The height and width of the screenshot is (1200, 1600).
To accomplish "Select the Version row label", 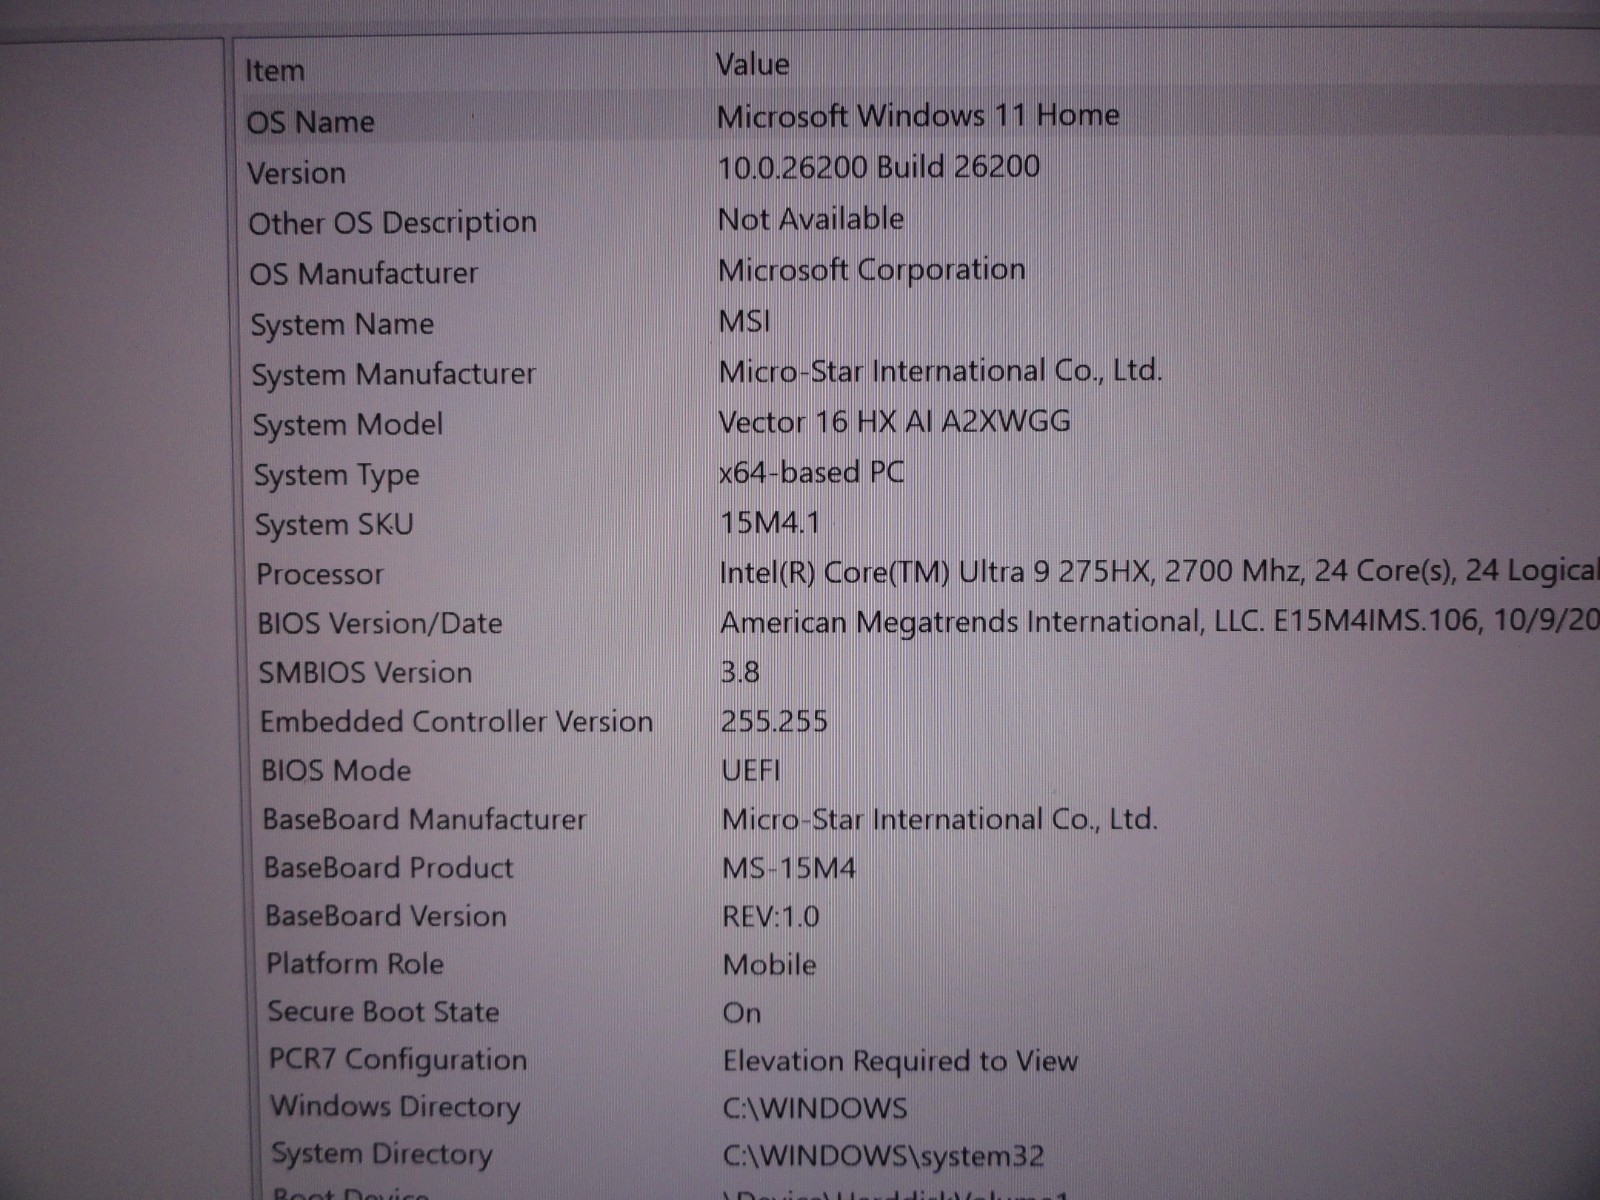I will tap(297, 173).
